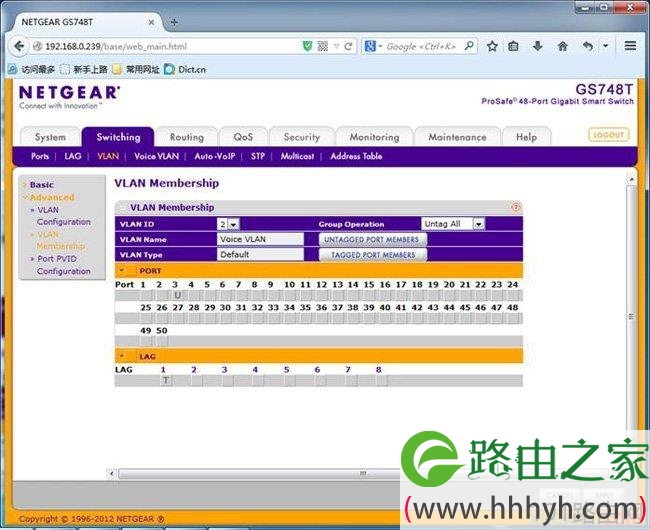
Task: Expand the Basic sidebar section
Action: point(41,185)
